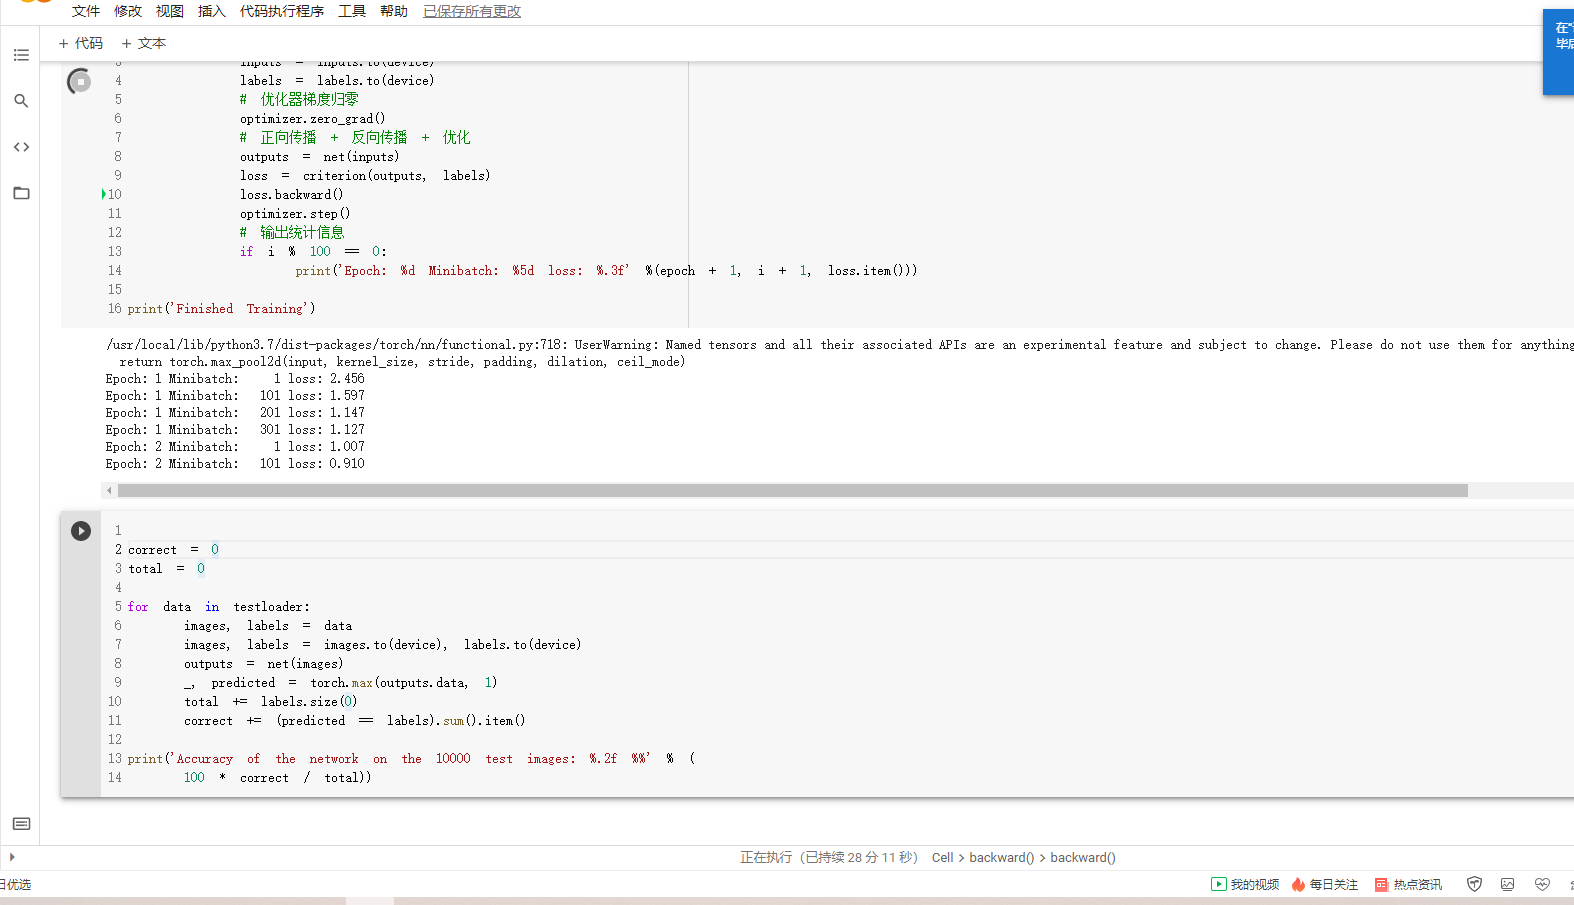The height and width of the screenshot is (905, 1574).
Task: Open 我的视频 in the bottom bar
Action: [1245, 885]
